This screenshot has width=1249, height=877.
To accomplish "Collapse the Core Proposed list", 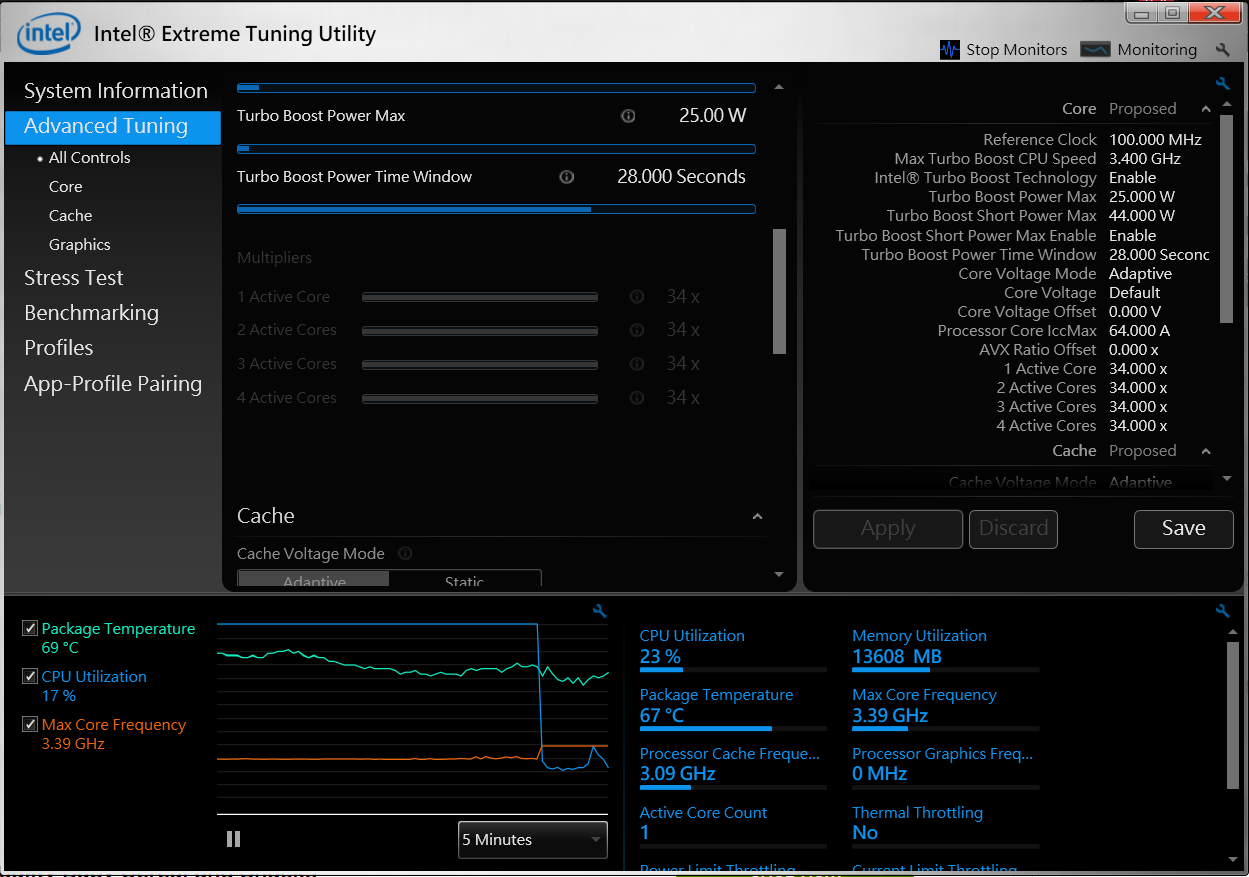I will (x=1206, y=109).
